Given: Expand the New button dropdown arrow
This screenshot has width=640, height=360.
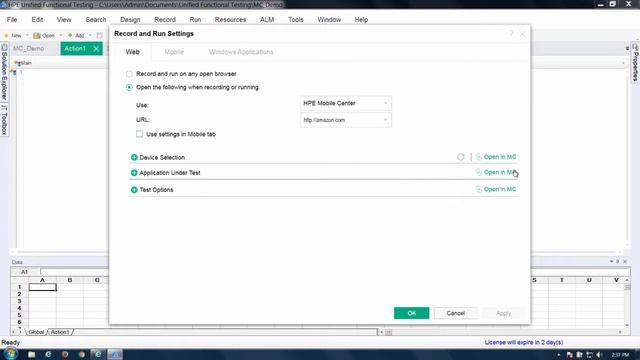Looking at the screenshot, I should coord(27,36).
